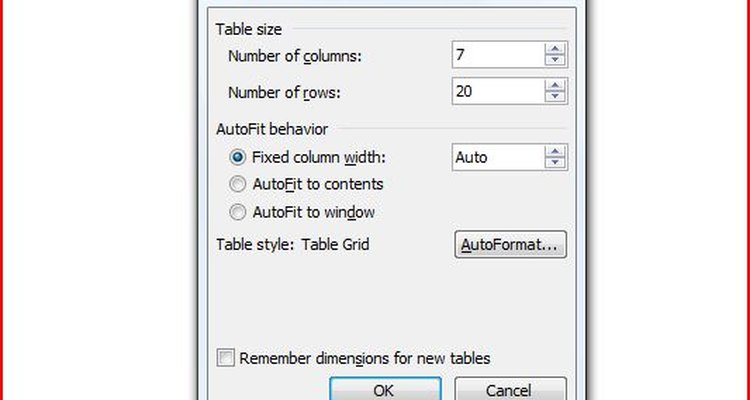Click the 'Number of columns:' label

click(295, 56)
